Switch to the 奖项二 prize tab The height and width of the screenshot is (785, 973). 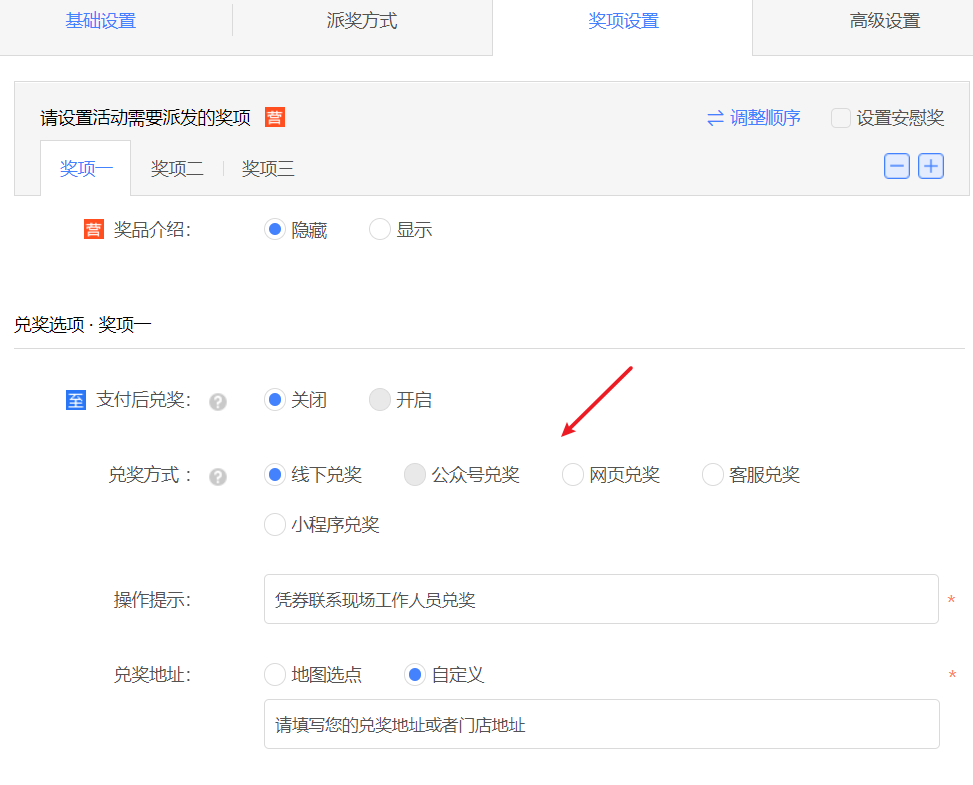click(x=176, y=168)
